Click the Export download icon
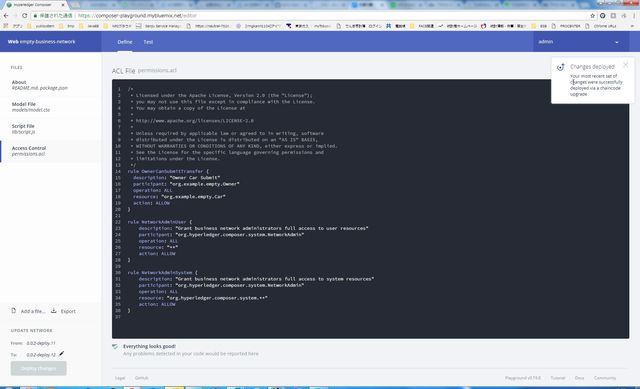The height and width of the screenshot is (389, 640). (x=53, y=311)
